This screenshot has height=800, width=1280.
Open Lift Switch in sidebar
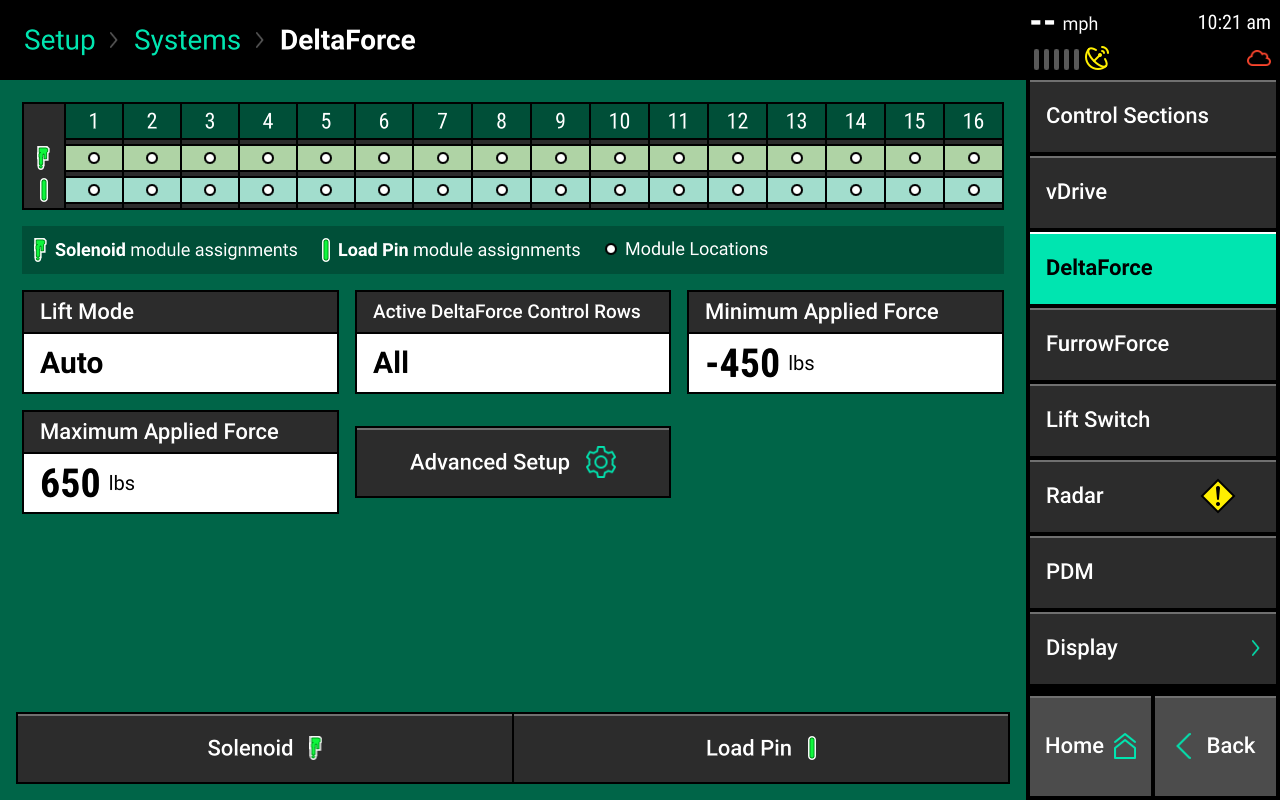1152,420
